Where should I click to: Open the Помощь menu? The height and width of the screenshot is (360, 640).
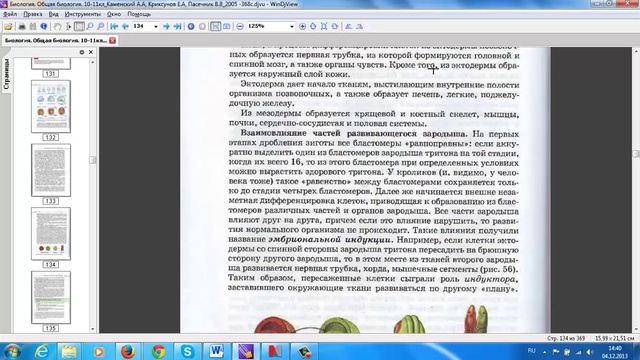[139, 14]
